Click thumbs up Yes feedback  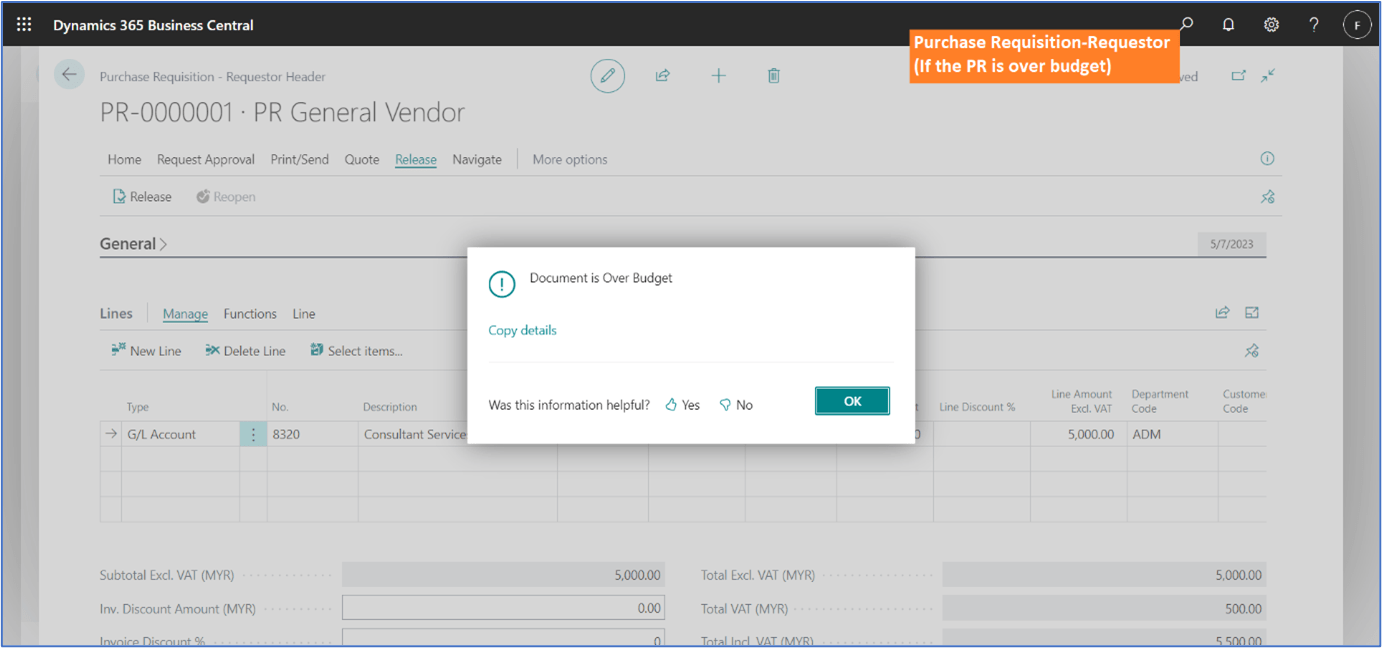tap(683, 405)
